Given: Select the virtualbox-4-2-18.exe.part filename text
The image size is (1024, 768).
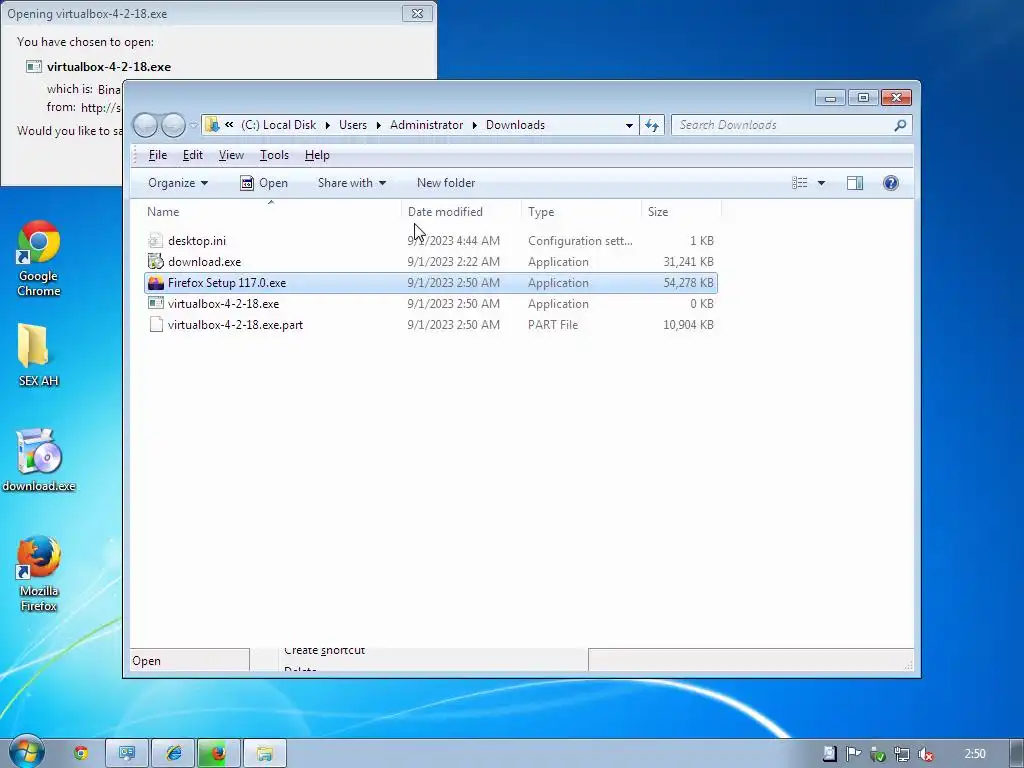Looking at the screenshot, I should pos(235,325).
